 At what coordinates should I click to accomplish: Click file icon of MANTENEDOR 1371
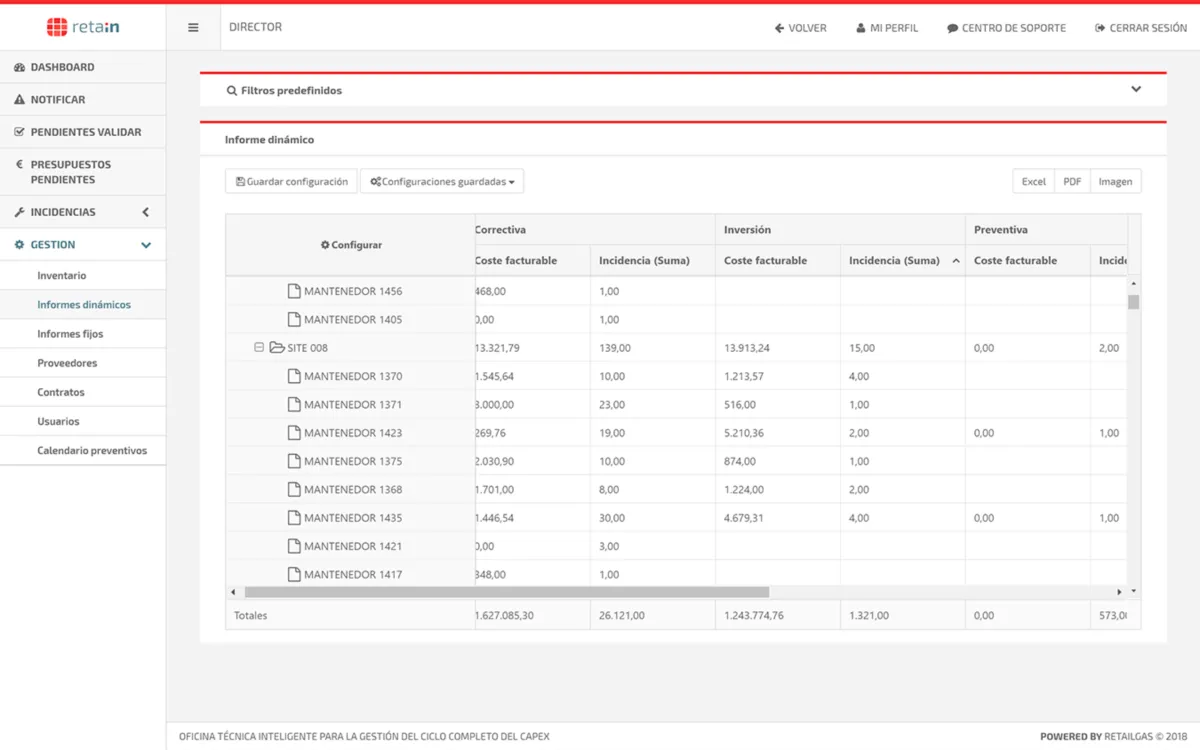pyautogui.click(x=294, y=404)
